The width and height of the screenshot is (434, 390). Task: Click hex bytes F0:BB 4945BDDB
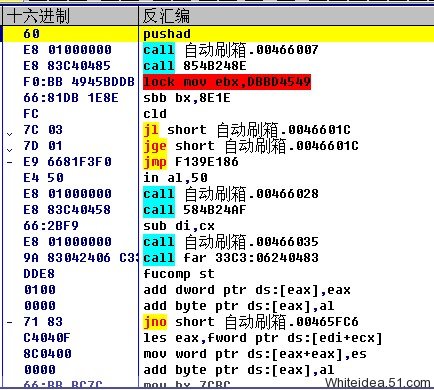point(79,82)
